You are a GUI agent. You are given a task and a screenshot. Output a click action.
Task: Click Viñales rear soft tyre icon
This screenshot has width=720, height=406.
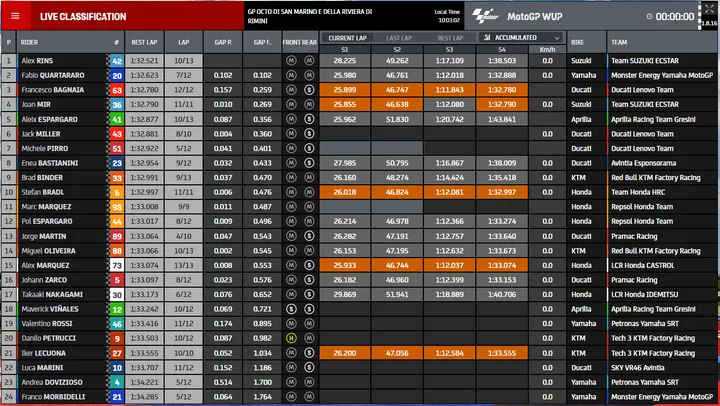click(x=309, y=309)
